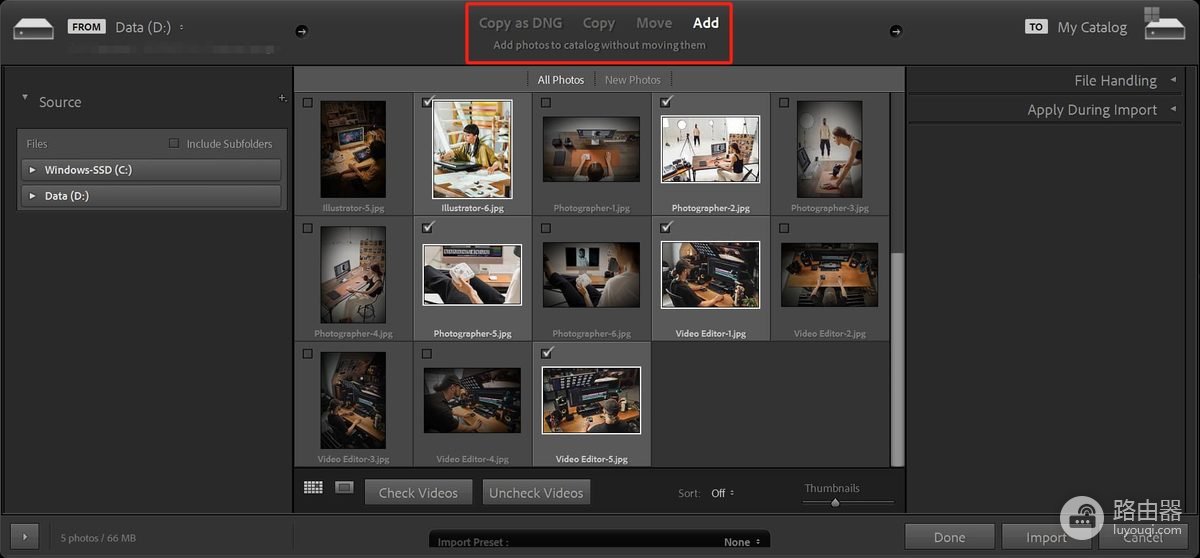Viewport: 1200px width, 558px height.
Task: Click the Cancel button
Action: pos(1143,537)
